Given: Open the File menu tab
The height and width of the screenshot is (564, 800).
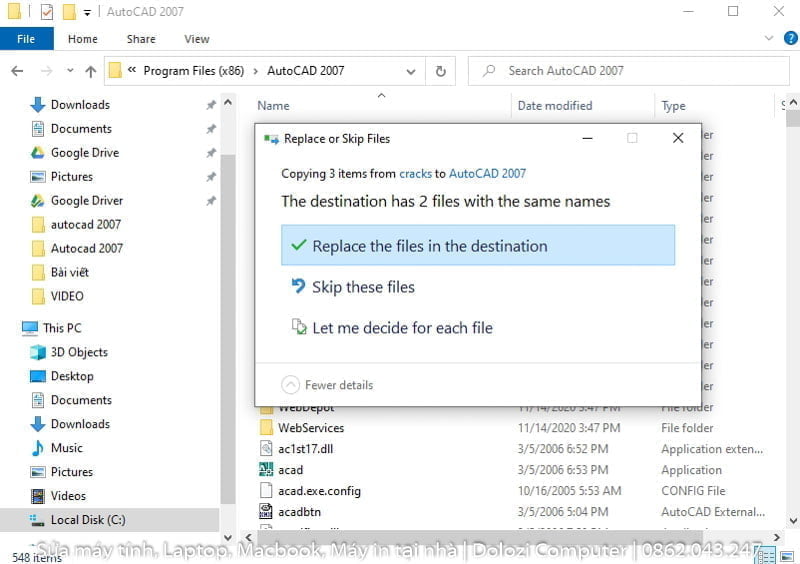Looking at the screenshot, I should (x=26, y=39).
